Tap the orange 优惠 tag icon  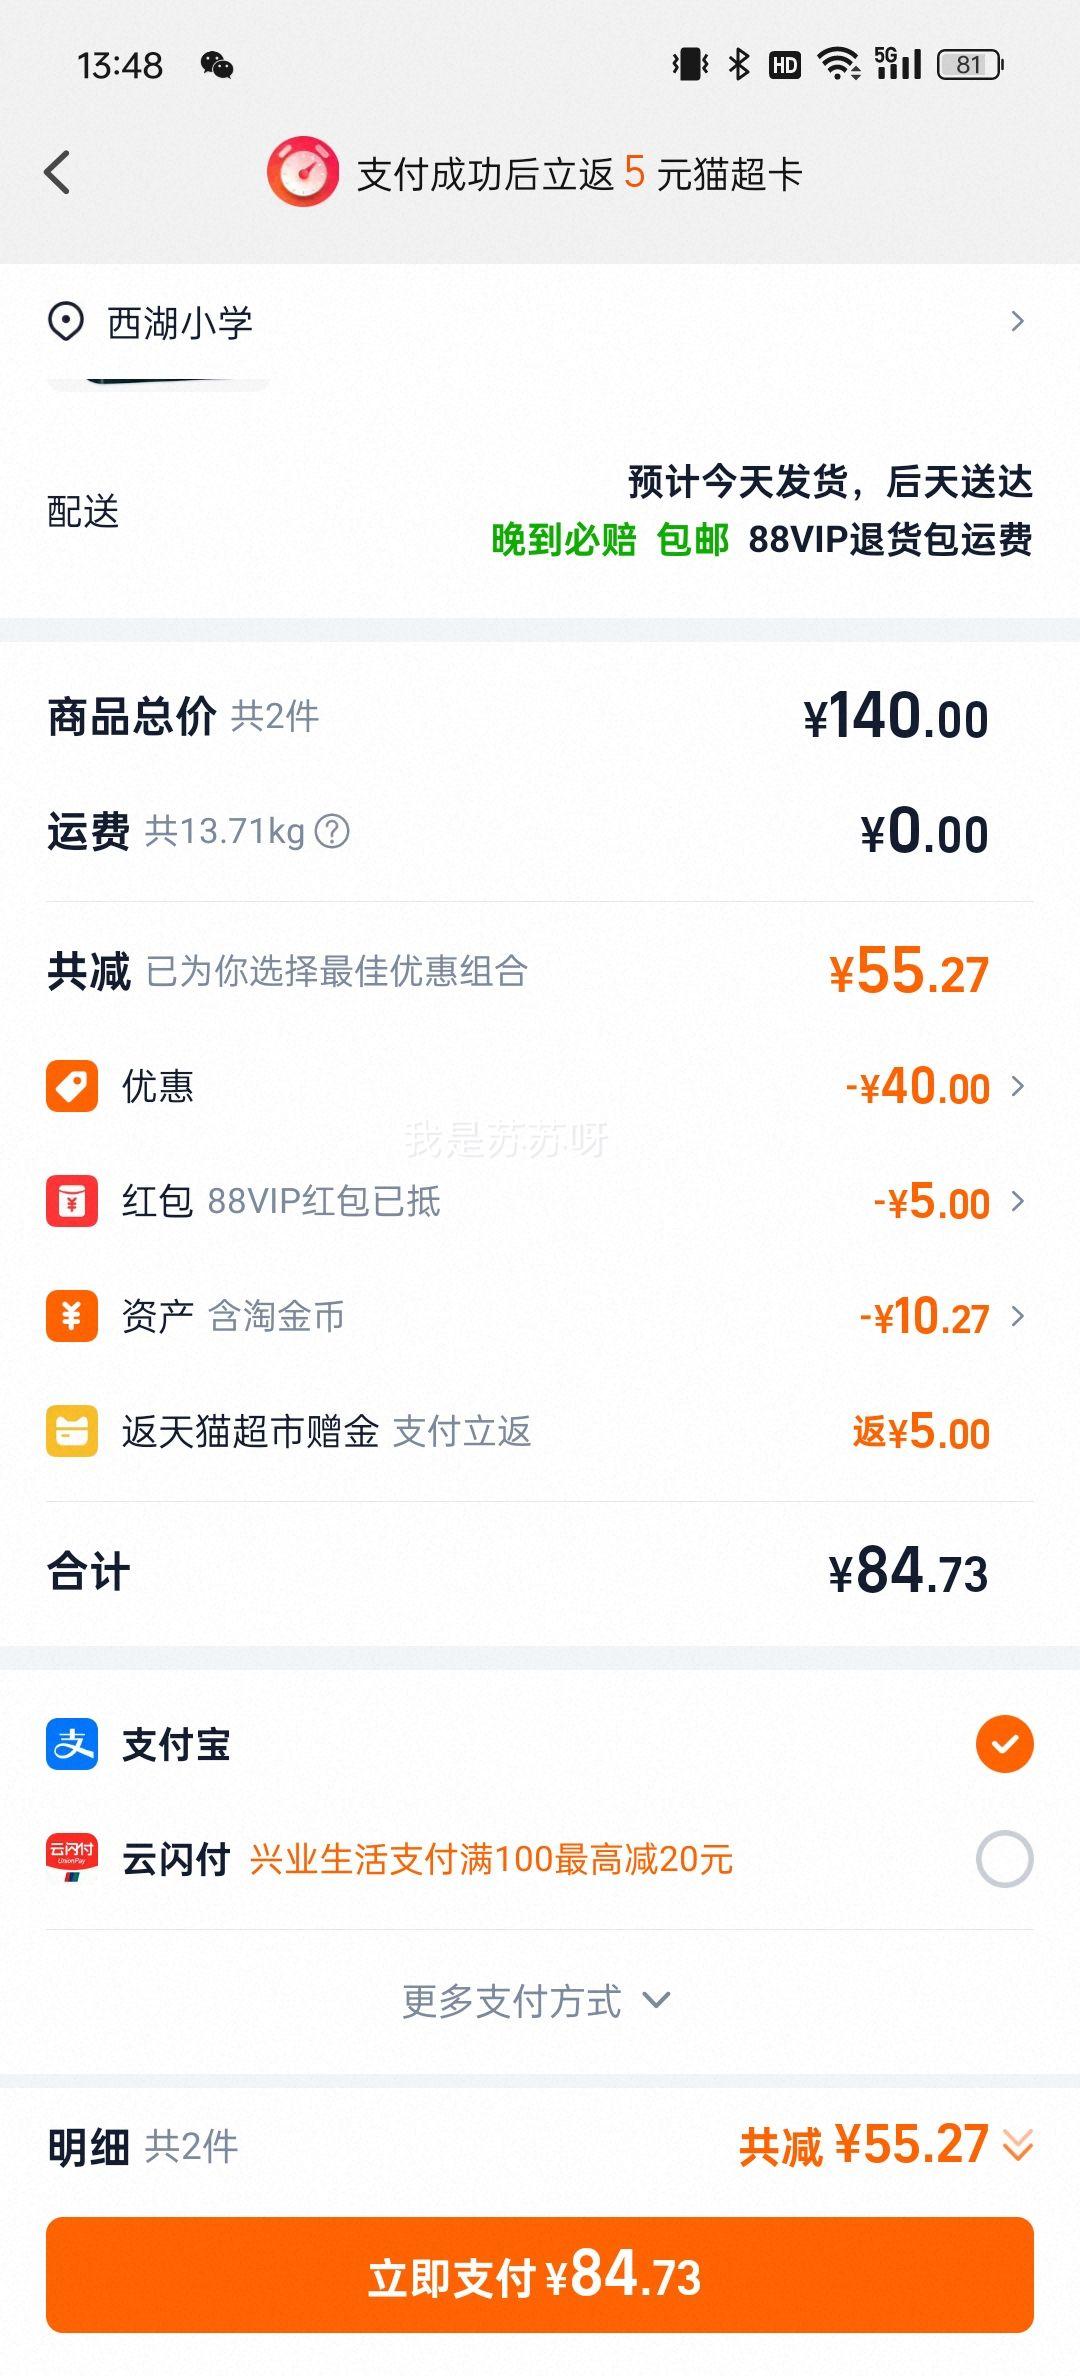(72, 1086)
